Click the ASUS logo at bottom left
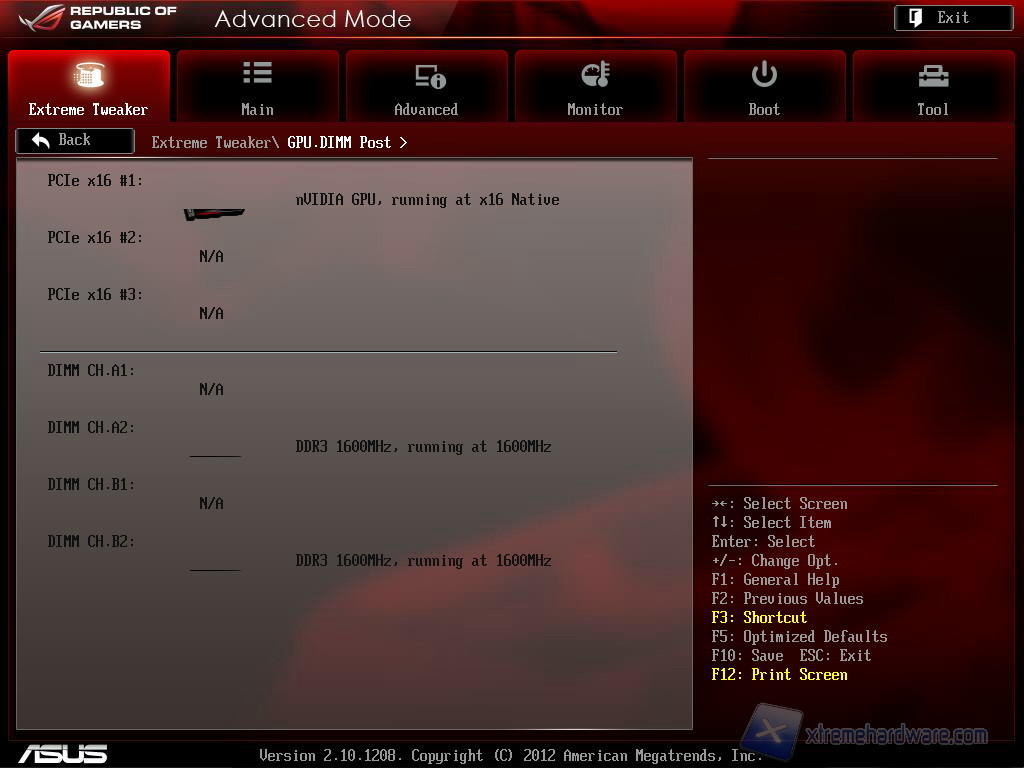The height and width of the screenshot is (768, 1024). 62,753
